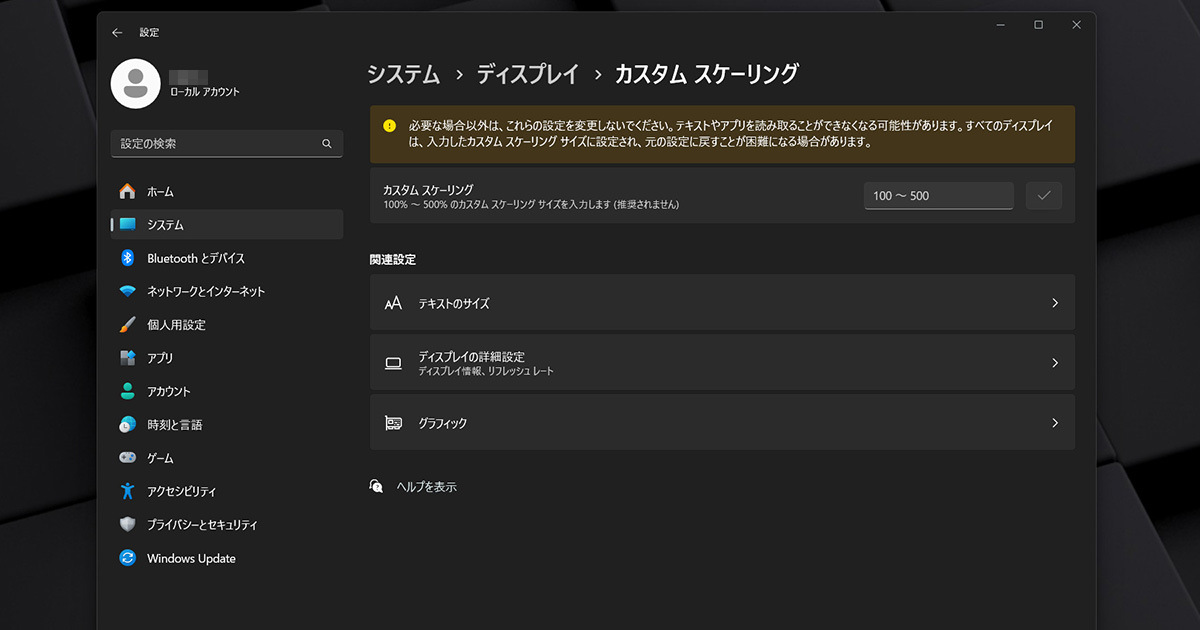Expand the グラフィック chevron
Viewport: 1200px width, 630px height.
[x=1055, y=423]
